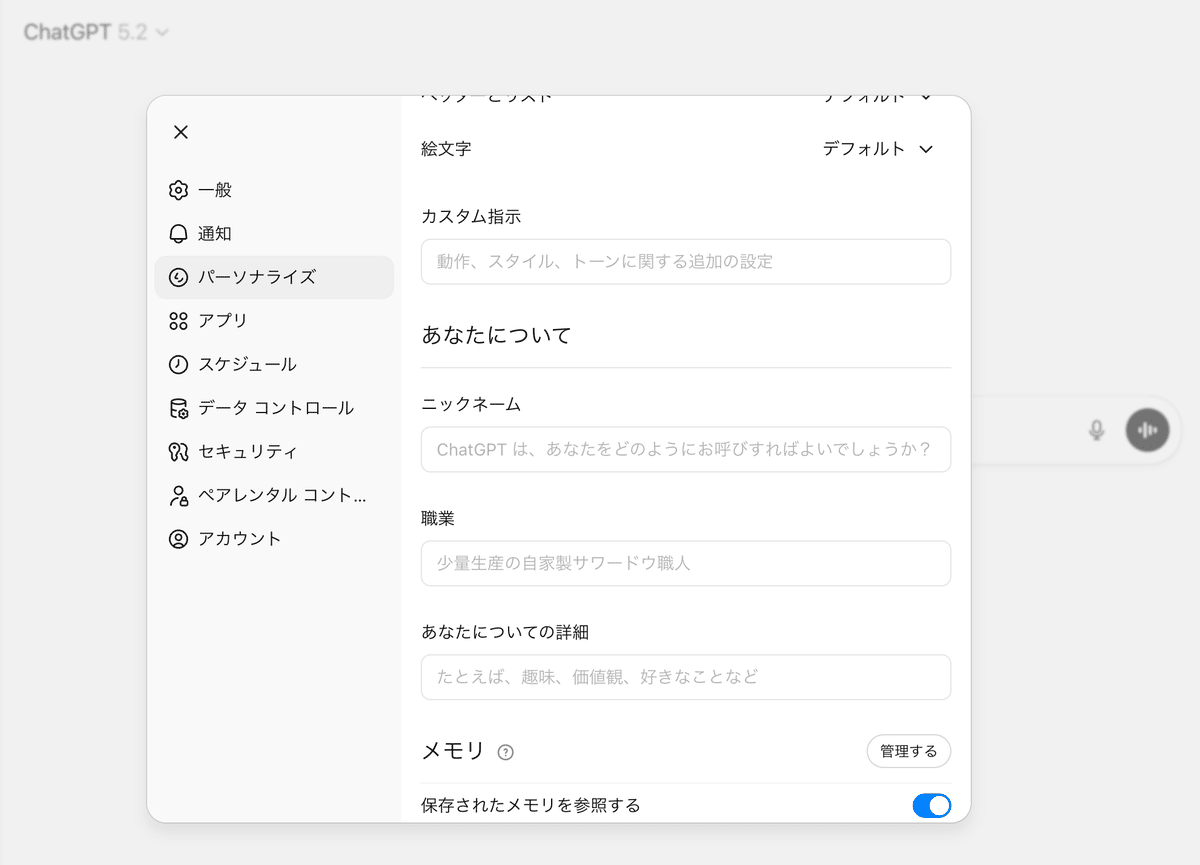Open the アプリ settings tab

tap(274, 321)
